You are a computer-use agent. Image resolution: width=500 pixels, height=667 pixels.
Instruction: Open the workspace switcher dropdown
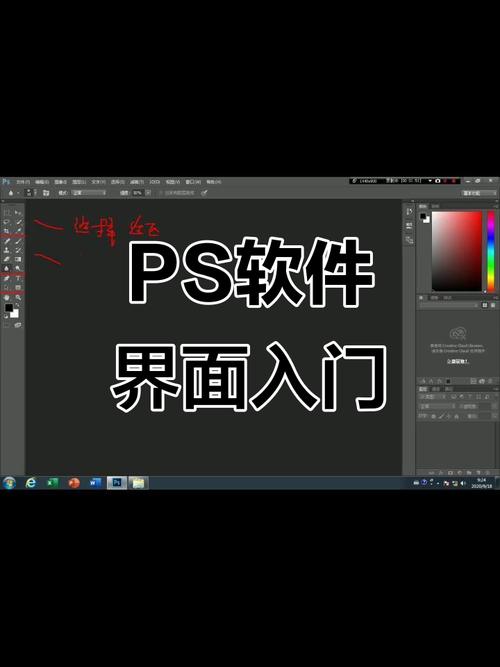[x=477, y=193]
